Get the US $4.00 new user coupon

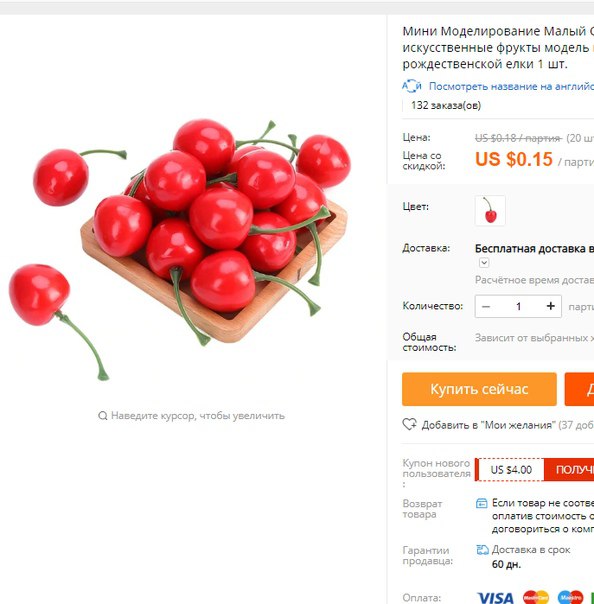(x=569, y=470)
